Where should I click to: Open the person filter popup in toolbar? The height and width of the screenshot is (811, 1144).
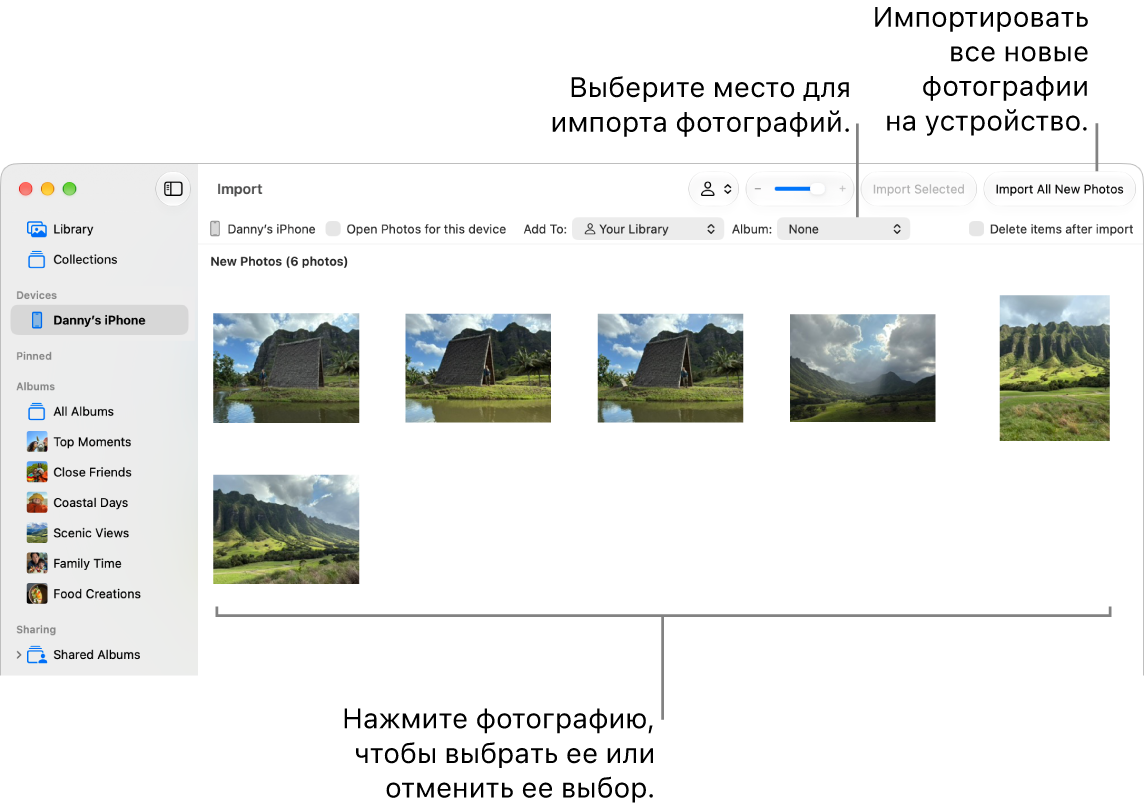[x=714, y=189]
